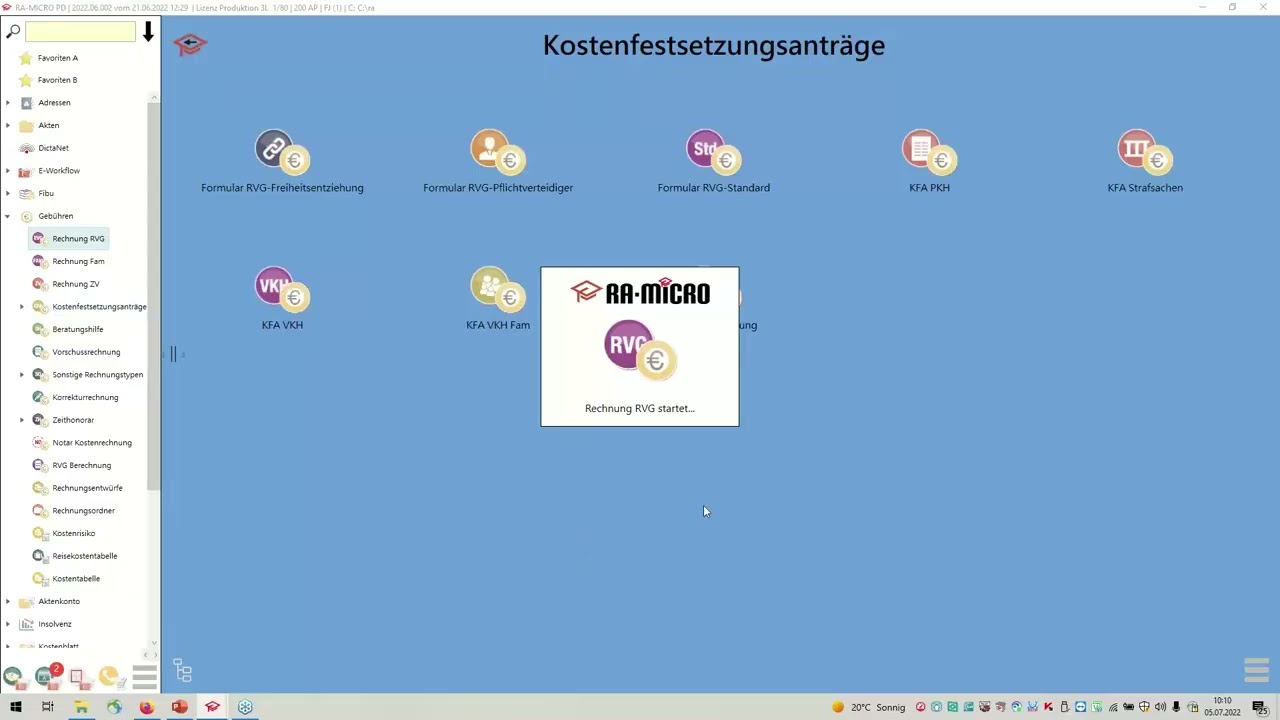Click the red back arrow icon beside the heading

(190, 45)
